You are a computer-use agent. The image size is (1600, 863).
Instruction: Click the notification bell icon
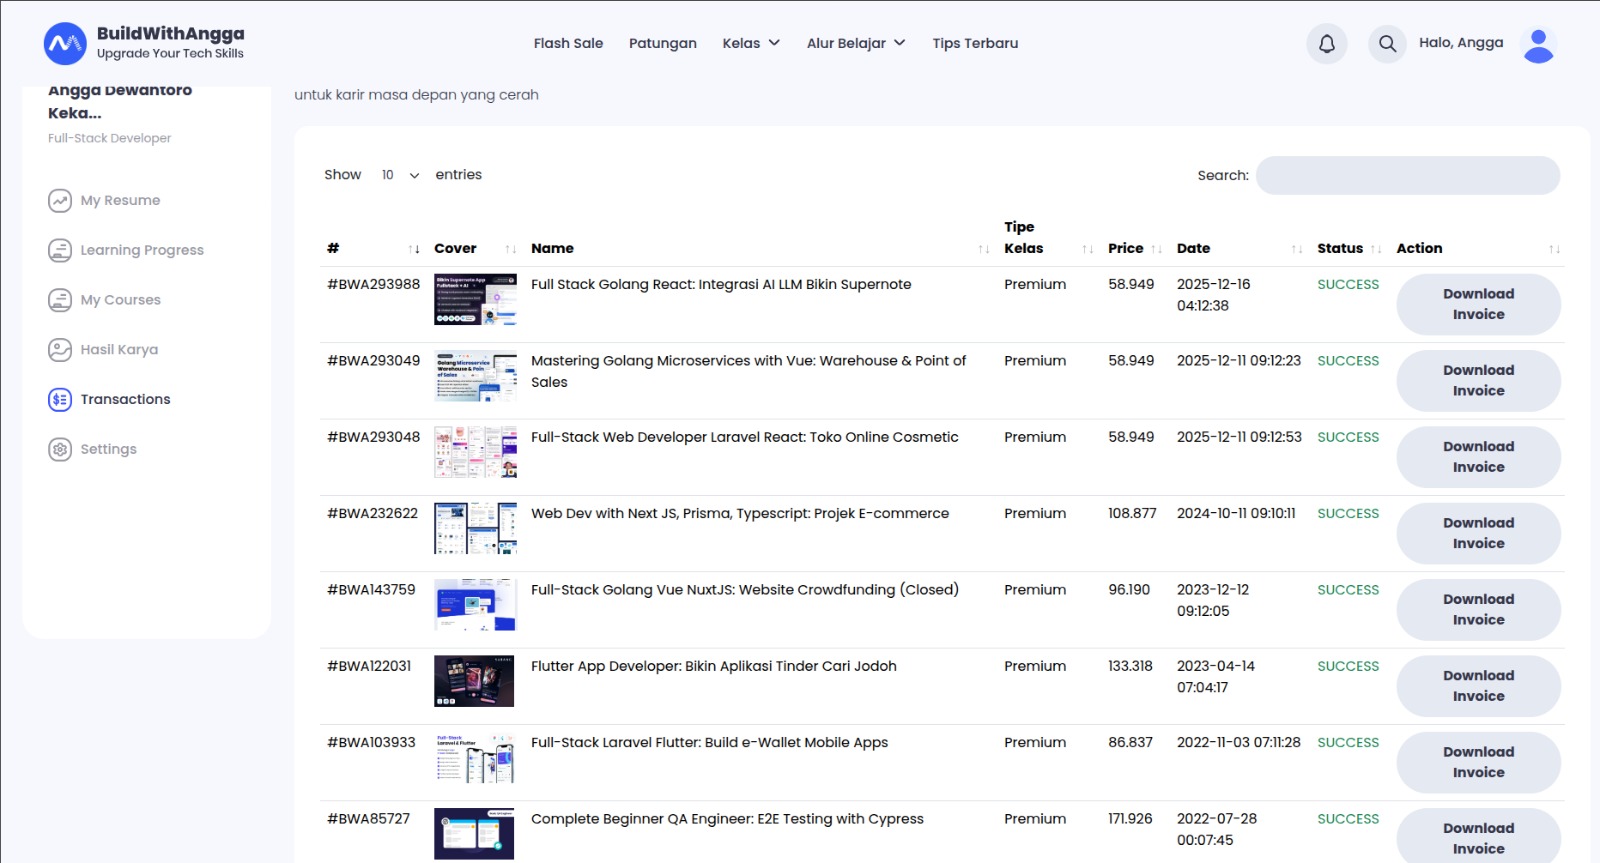coord(1326,44)
